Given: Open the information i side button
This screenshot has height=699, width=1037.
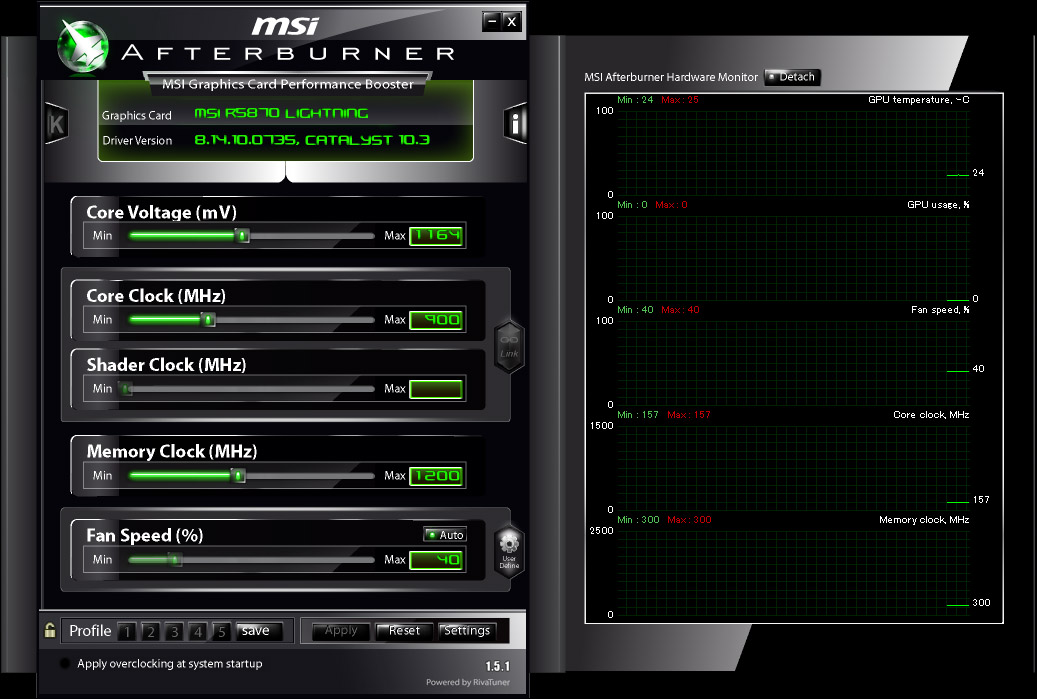Looking at the screenshot, I should click(x=515, y=123).
